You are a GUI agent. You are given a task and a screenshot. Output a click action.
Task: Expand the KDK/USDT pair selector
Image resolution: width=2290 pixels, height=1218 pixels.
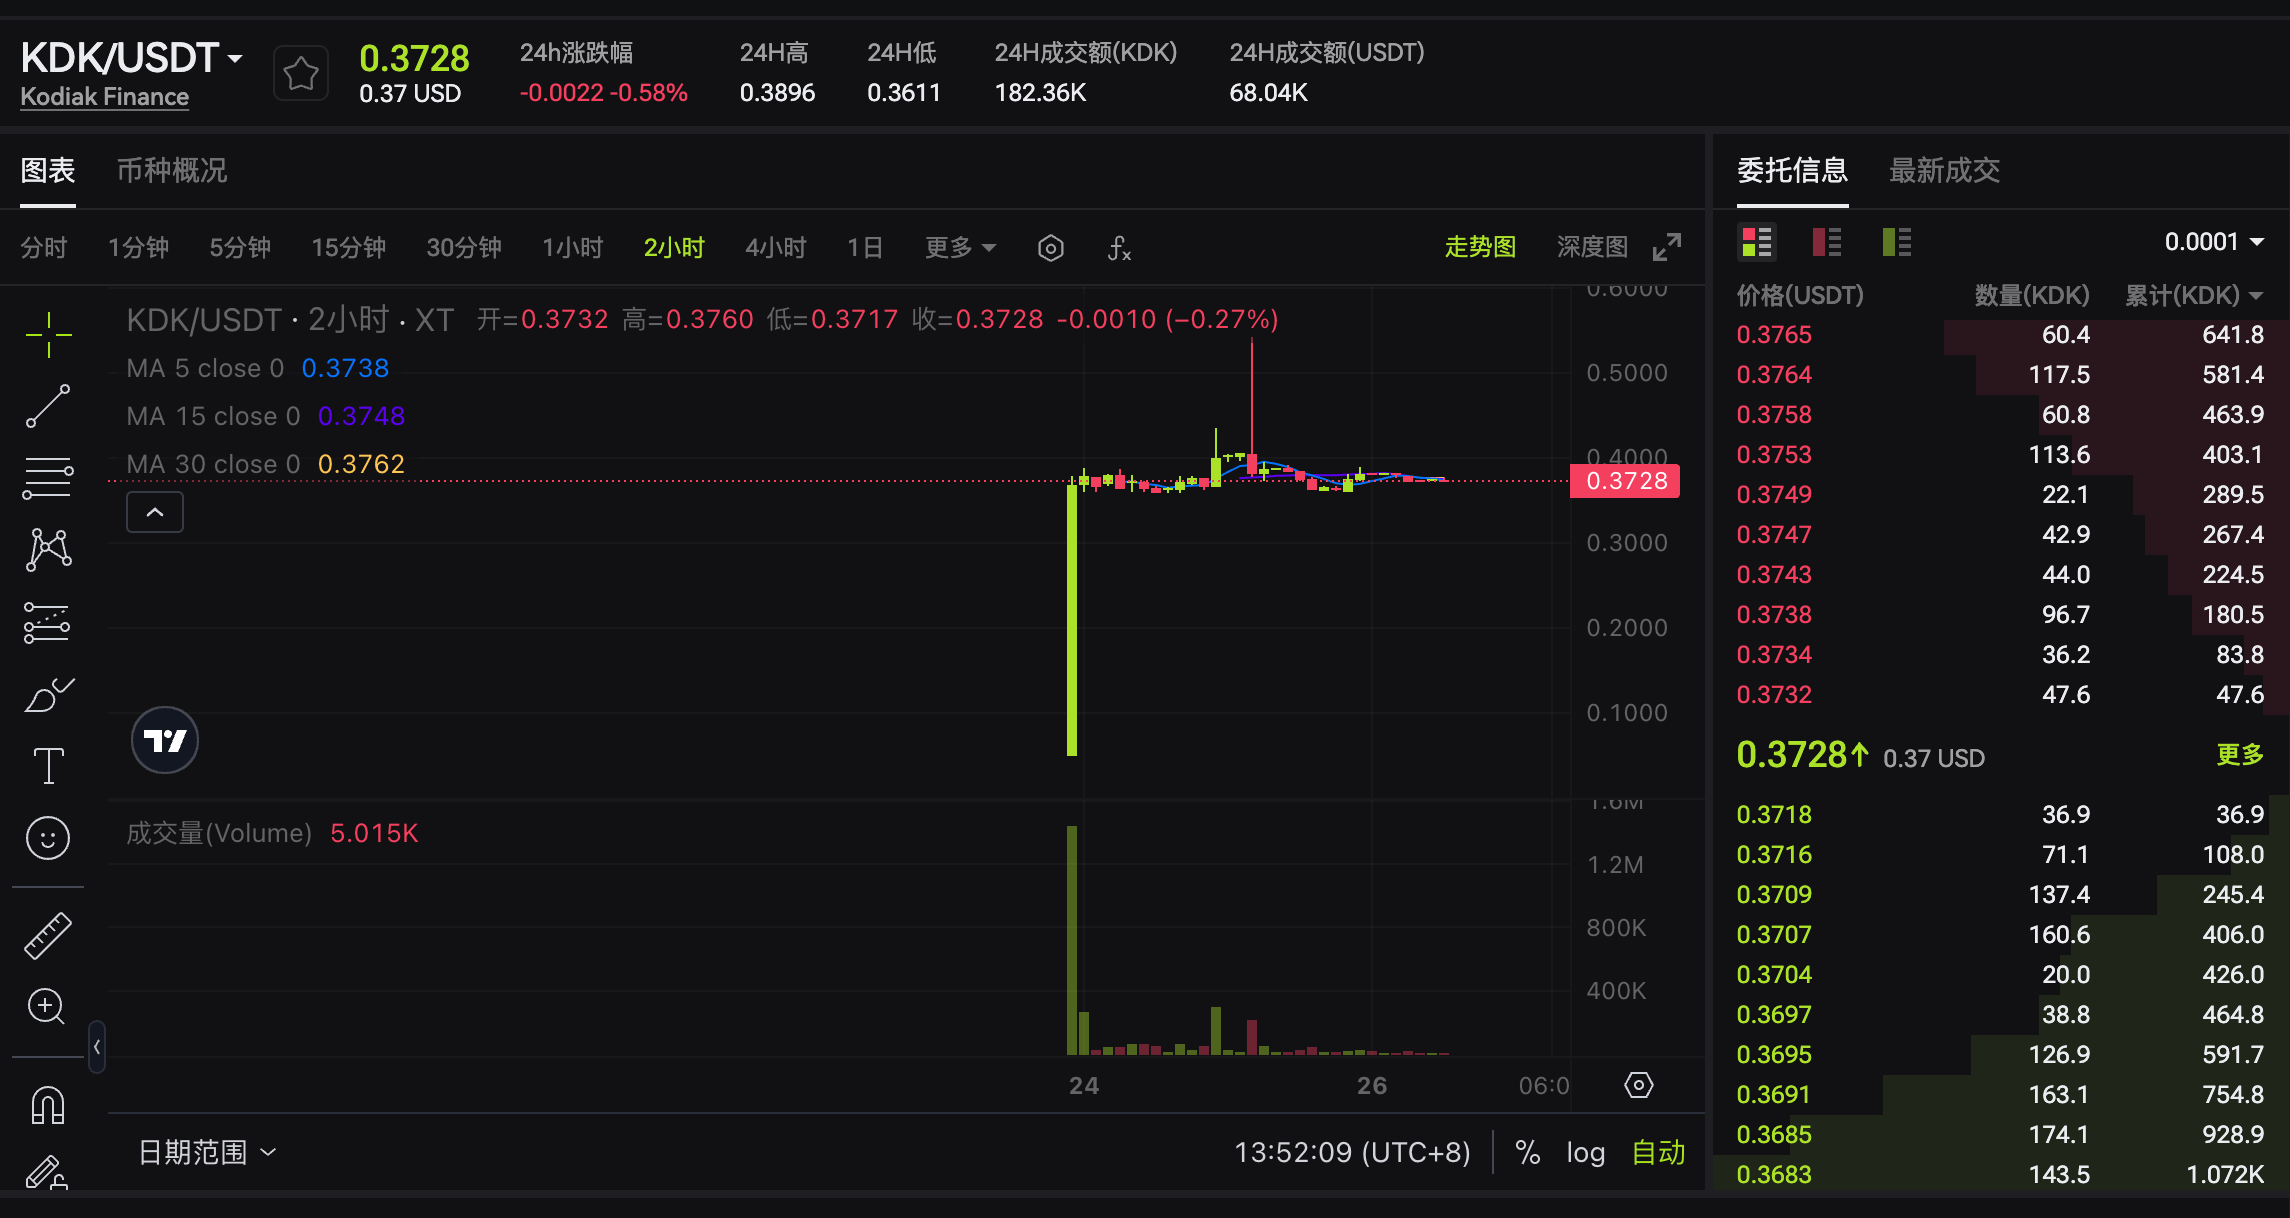[x=234, y=57]
